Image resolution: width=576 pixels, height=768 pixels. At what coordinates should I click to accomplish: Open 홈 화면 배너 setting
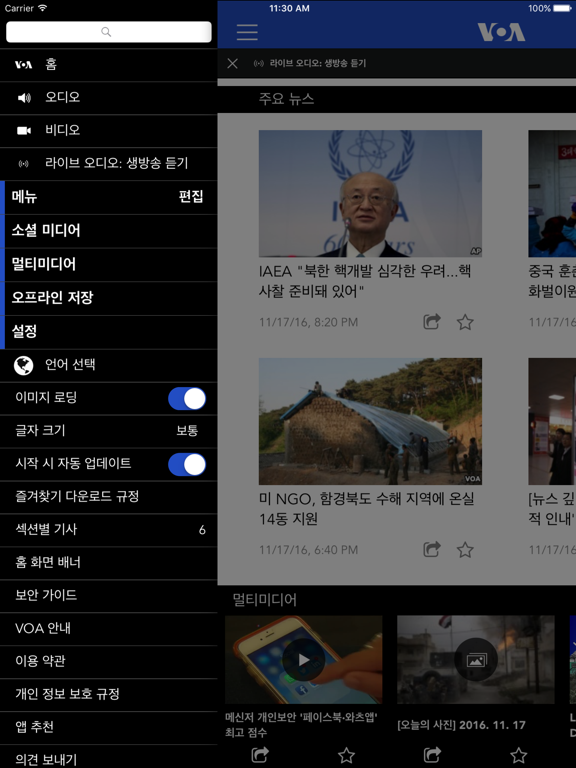[109, 562]
